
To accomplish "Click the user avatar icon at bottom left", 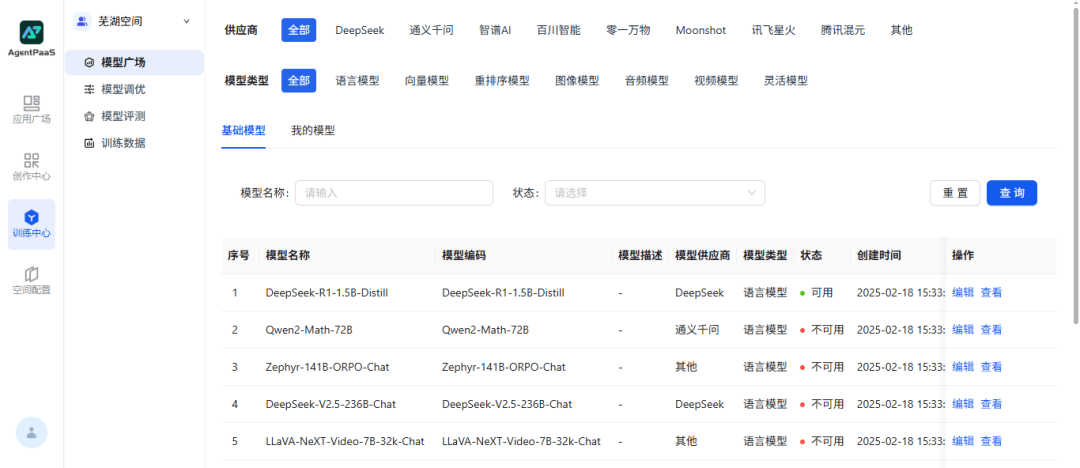I will coord(31,432).
